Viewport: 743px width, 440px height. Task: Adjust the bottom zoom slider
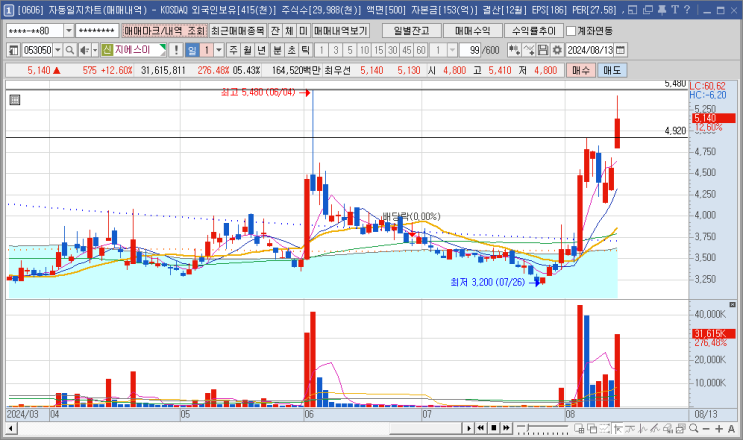tap(543, 428)
